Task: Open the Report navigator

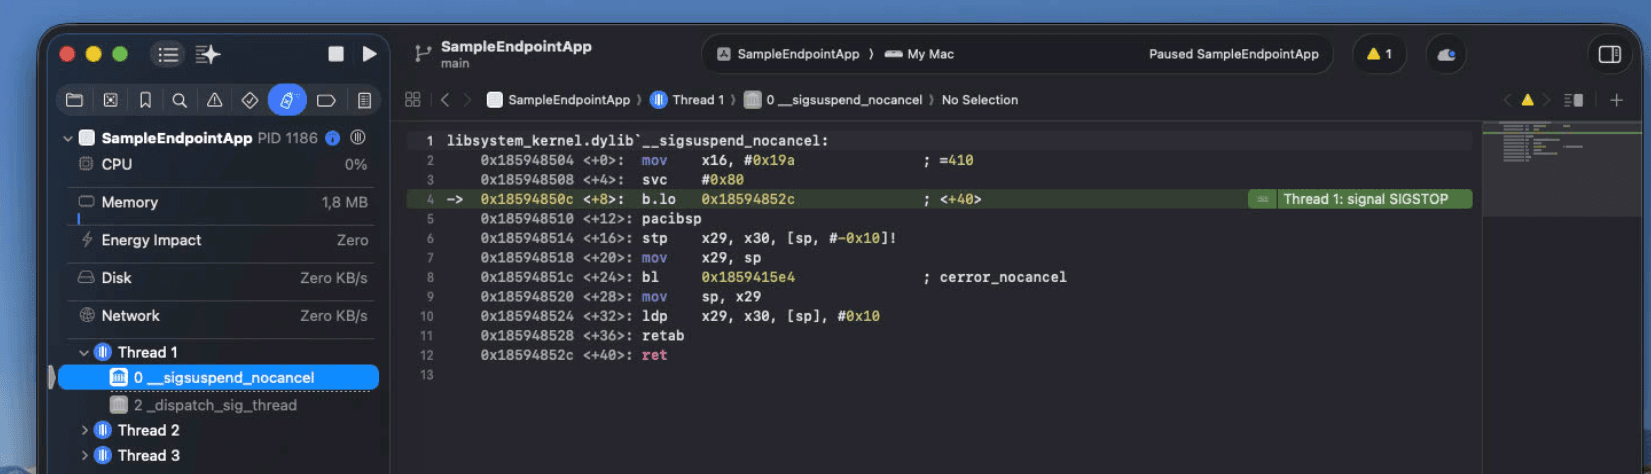Action: coord(364,100)
